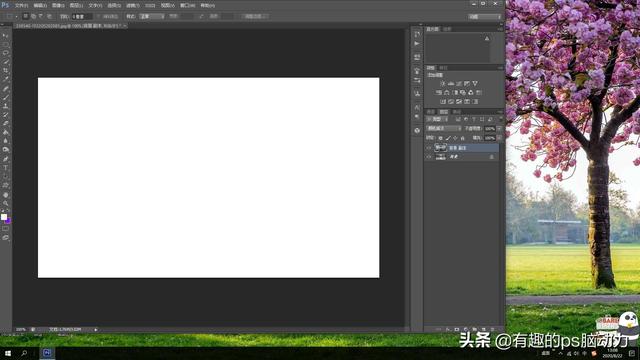
Task: Toggle visibility of the 背景 layer
Action: click(429, 157)
